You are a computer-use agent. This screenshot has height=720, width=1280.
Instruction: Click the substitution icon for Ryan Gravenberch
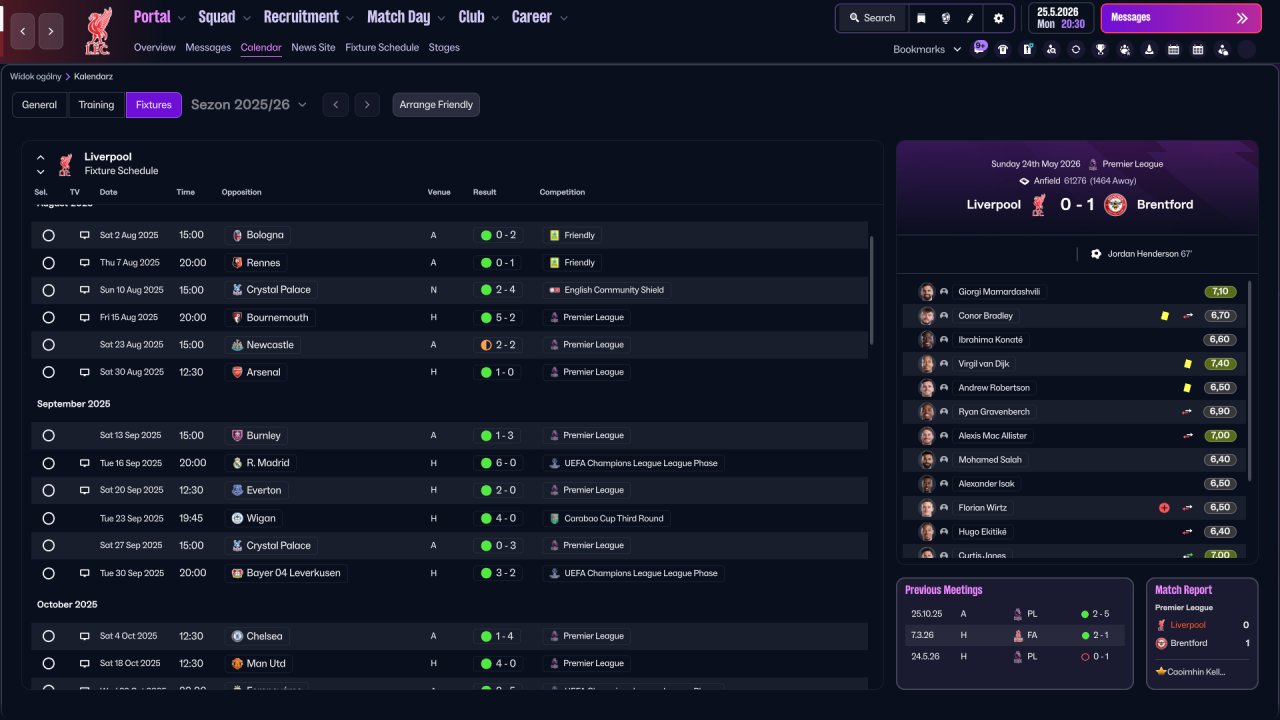[1188, 412]
